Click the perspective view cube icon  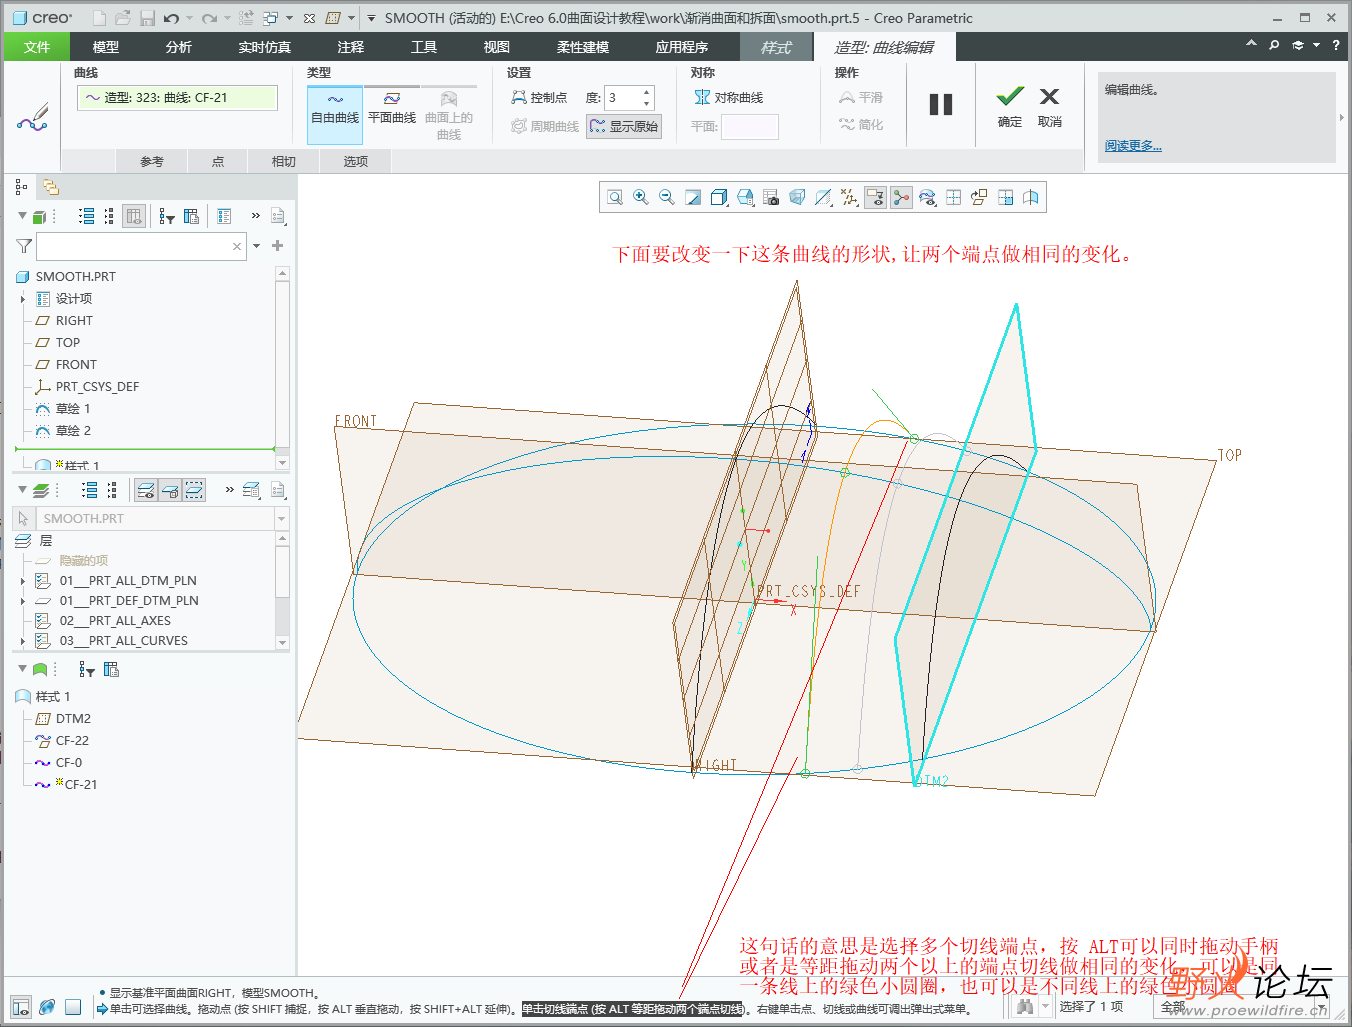coord(797,198)
